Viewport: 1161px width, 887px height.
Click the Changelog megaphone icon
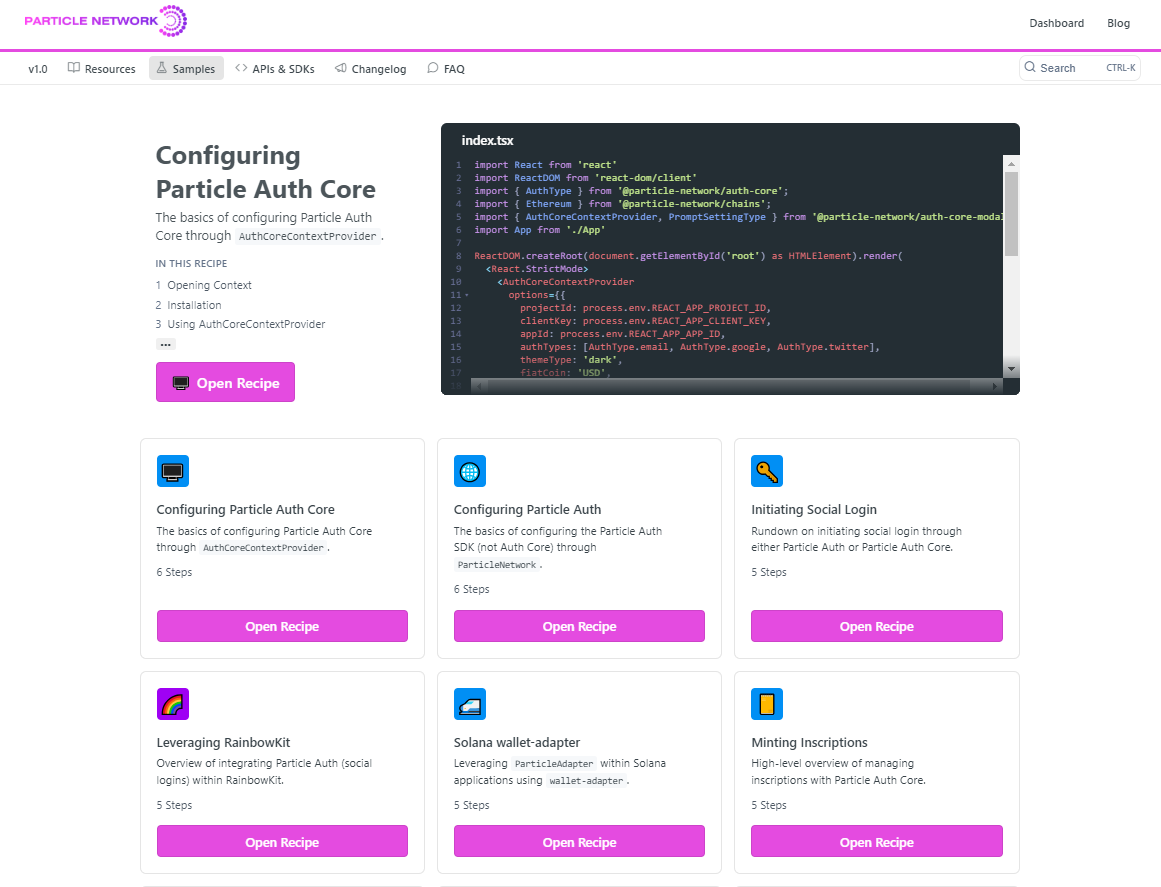pos(341,67)
